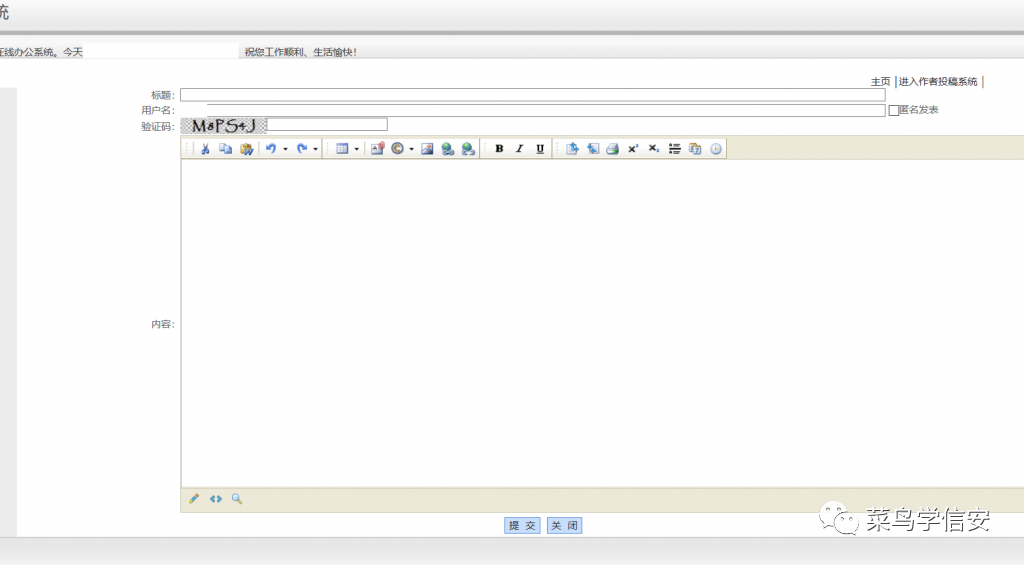1024x565 pixels.
Task: Click the insert date calendar icon
Action: (x=695, y=149)
